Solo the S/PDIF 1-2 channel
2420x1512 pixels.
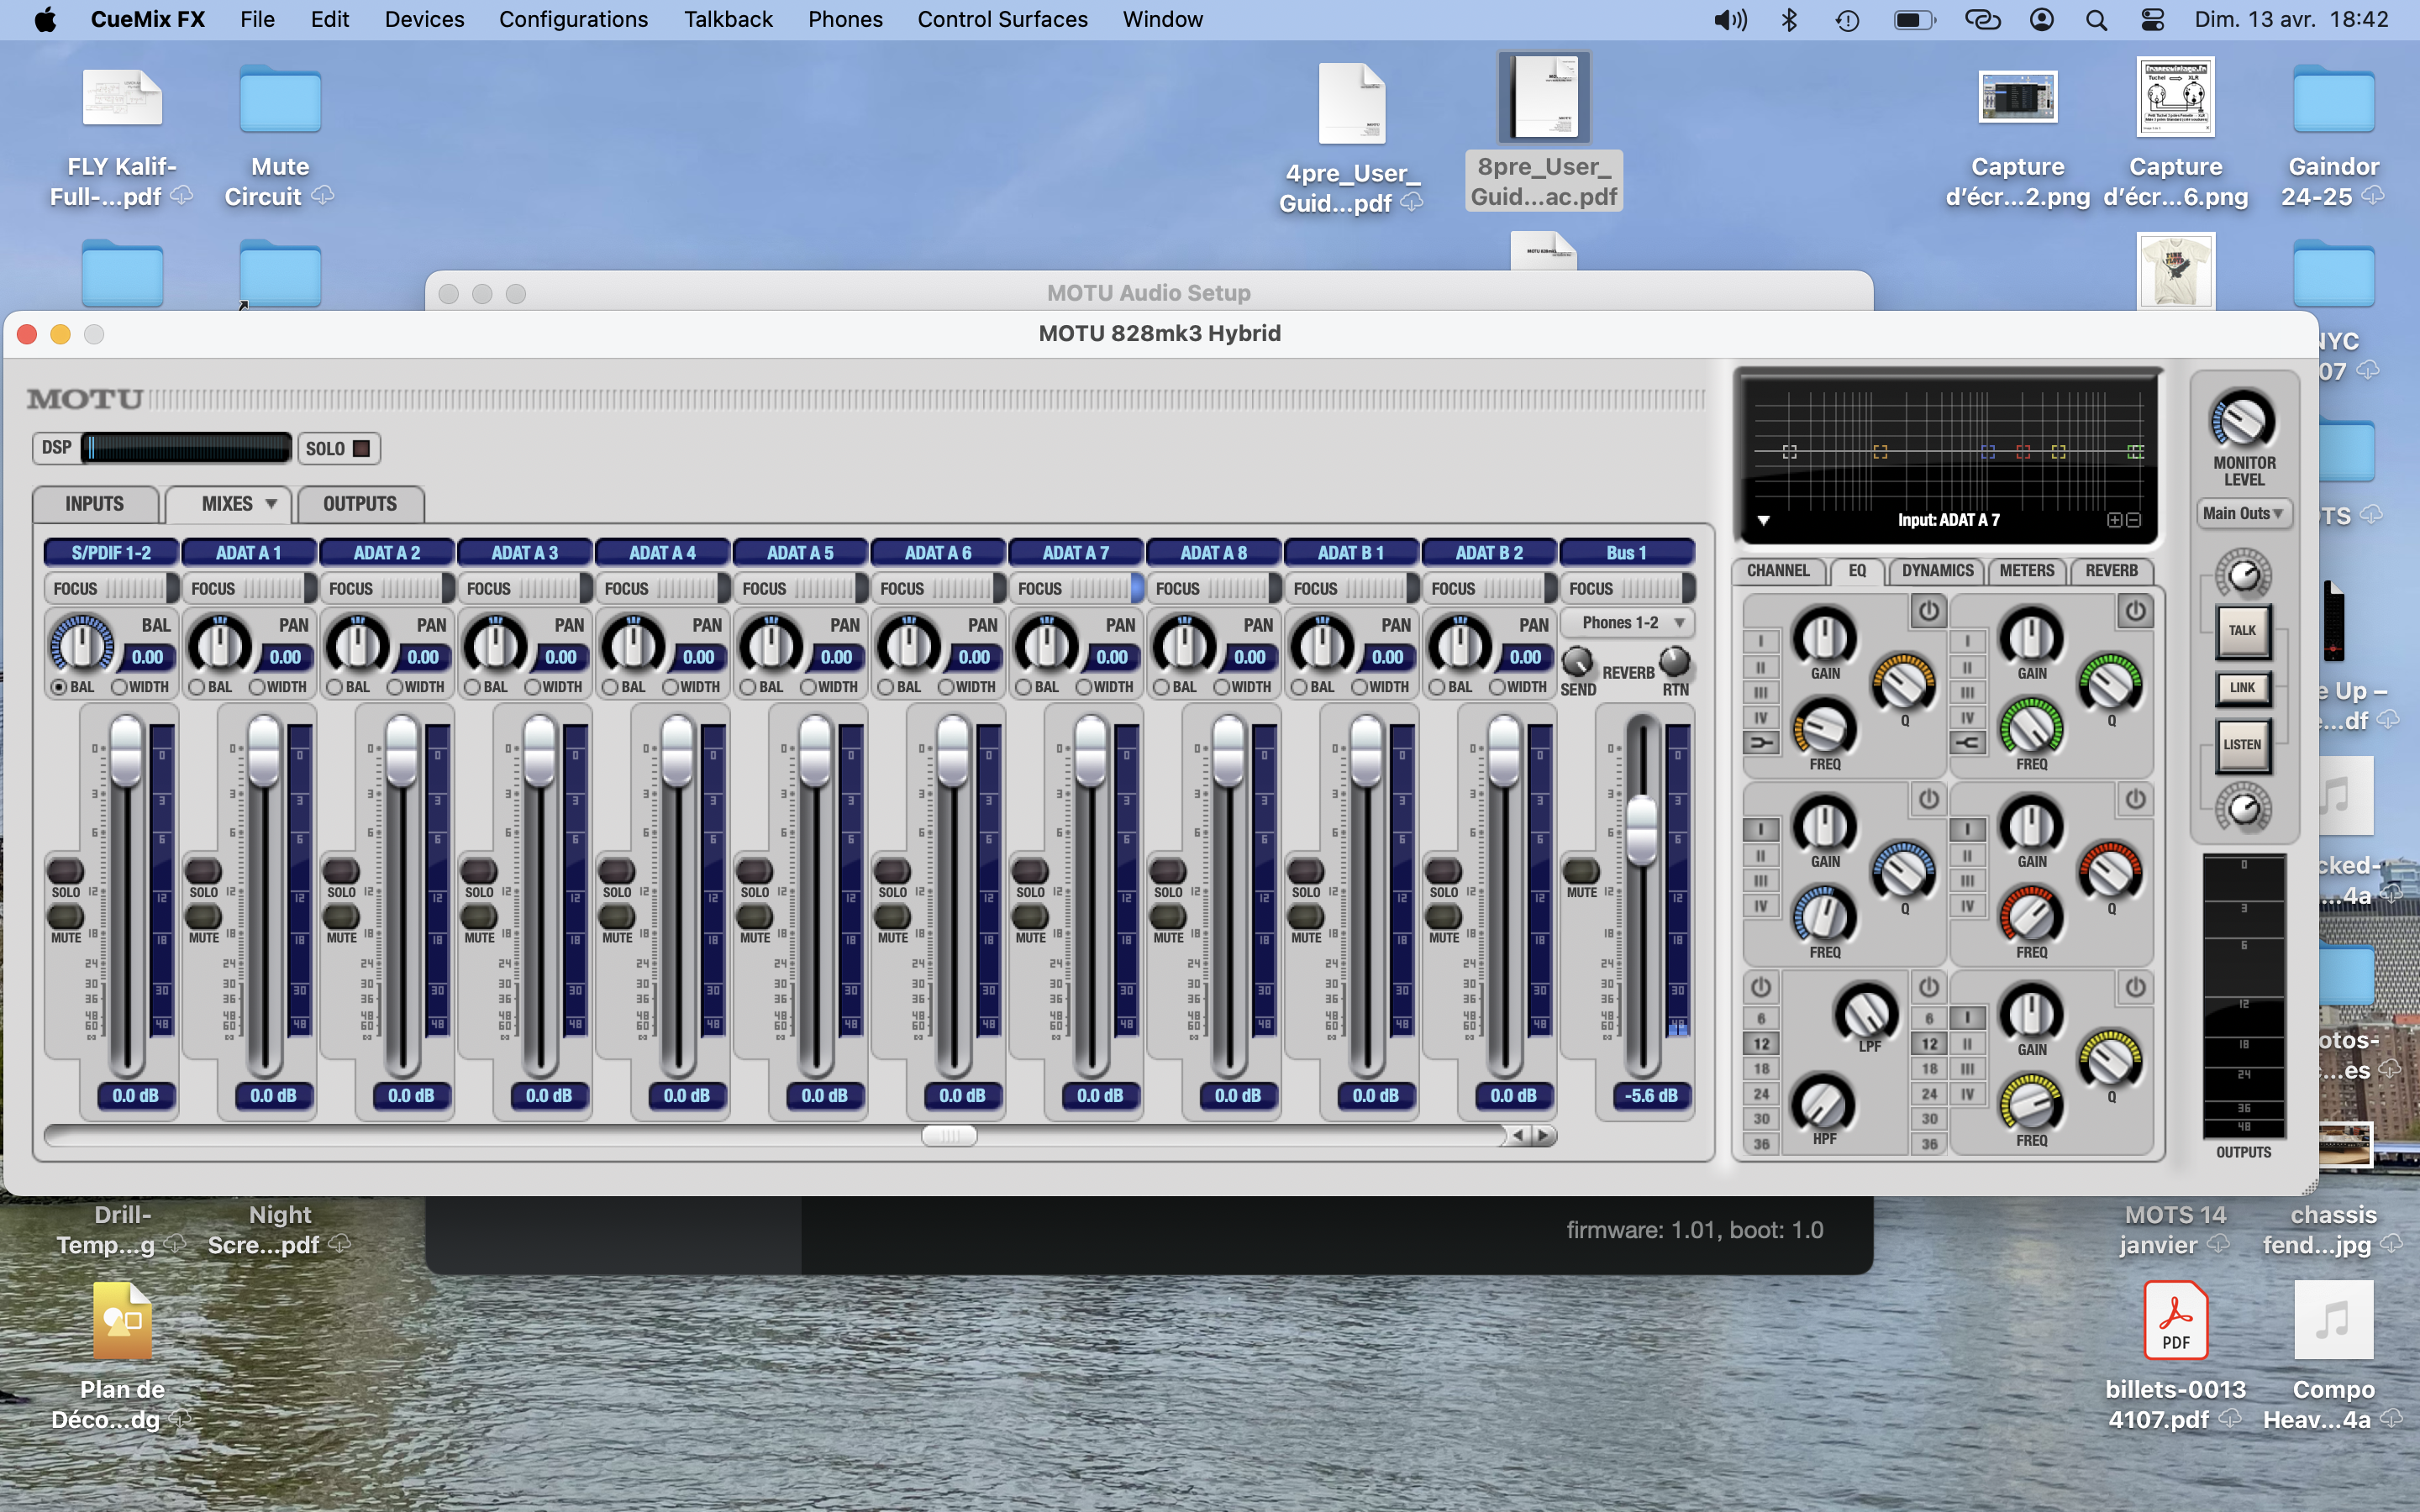(x=65, y=870)
